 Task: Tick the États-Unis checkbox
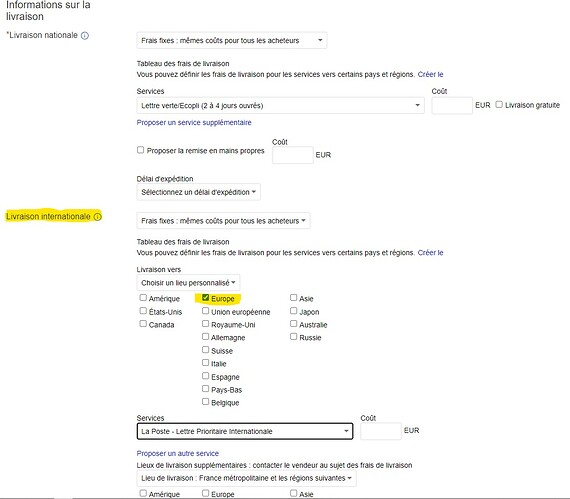[x=143, y=311]
